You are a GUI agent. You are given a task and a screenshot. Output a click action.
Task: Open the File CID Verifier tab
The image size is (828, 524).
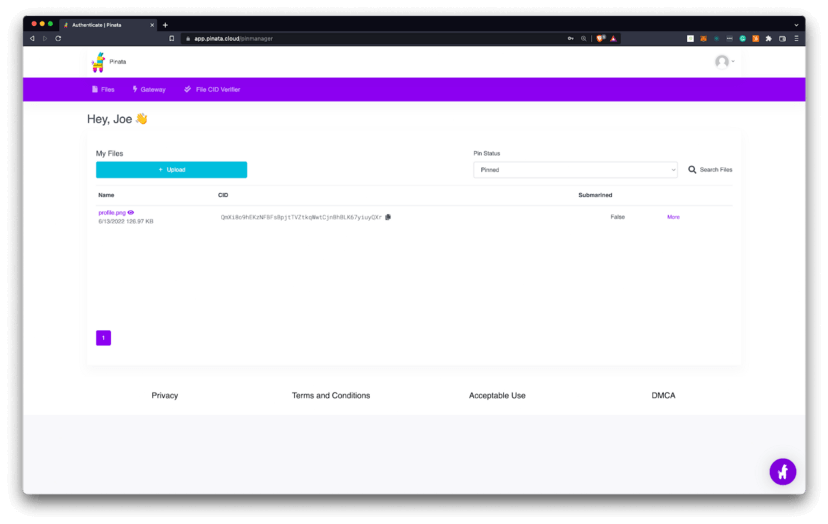point(212,90)
